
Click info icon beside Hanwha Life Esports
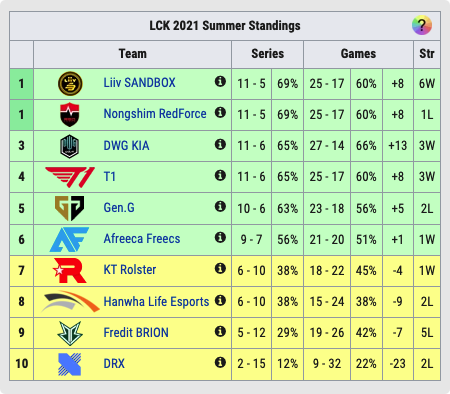pos(220,300)
